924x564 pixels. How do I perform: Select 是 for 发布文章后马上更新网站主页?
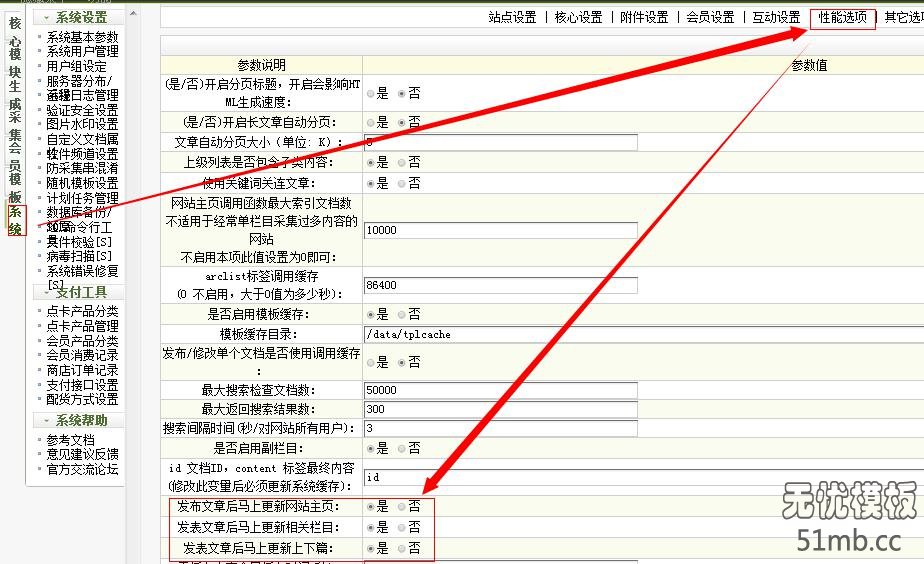click(371, 507)
